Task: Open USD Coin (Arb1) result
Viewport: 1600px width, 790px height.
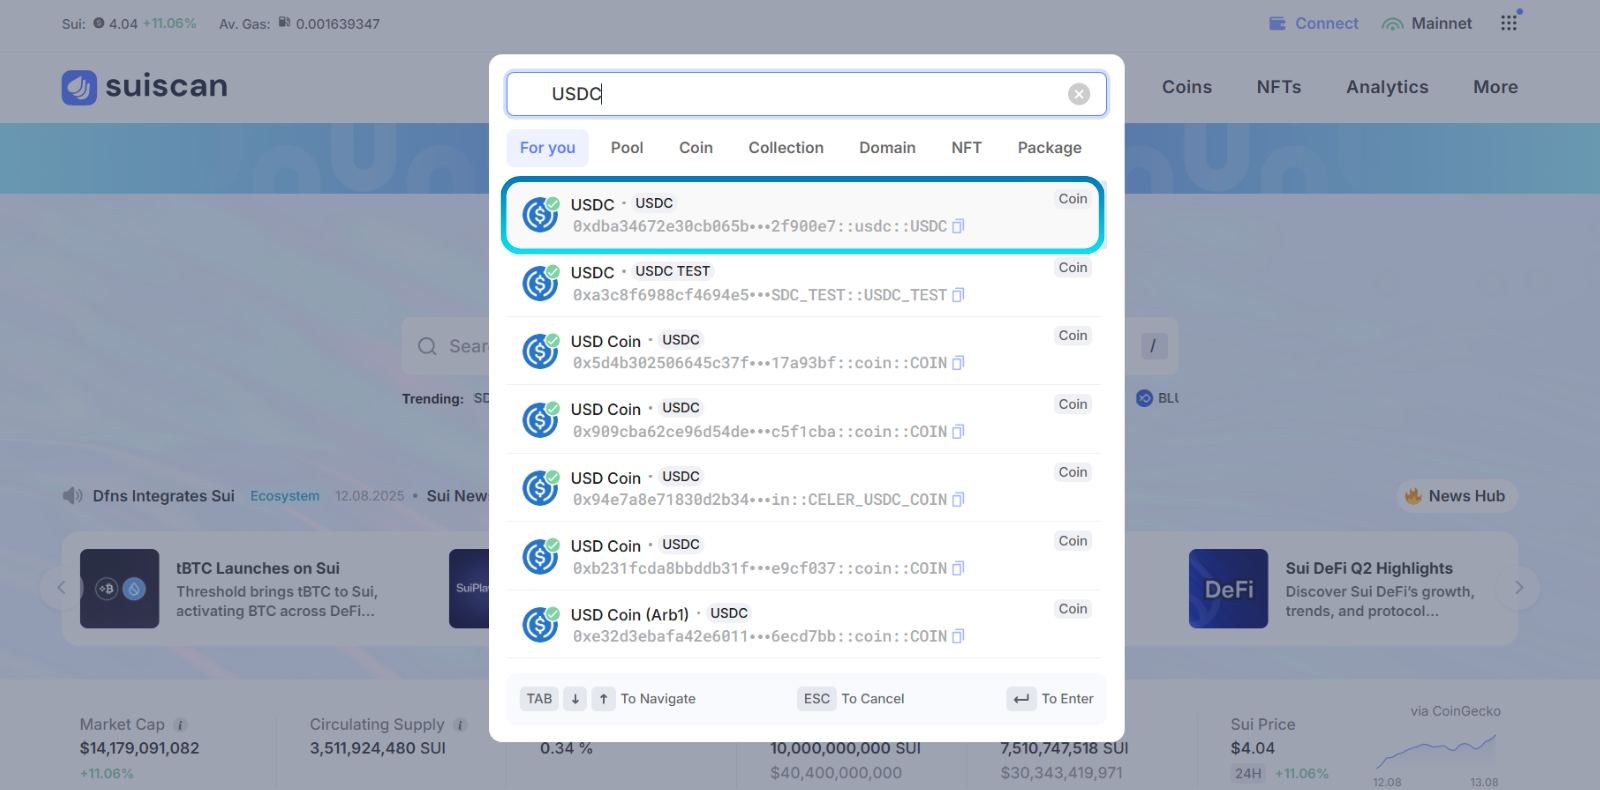Action: click(x=802, y=624)
